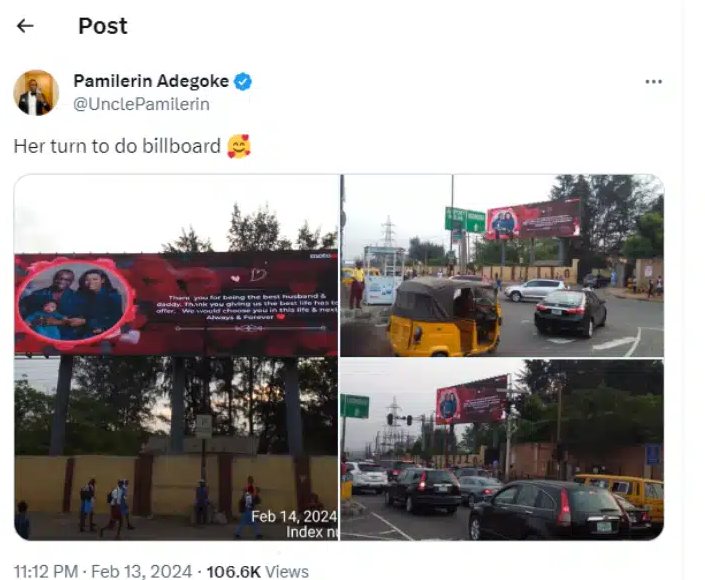Open the large left billboard photo
705x580 pixels.
tap(176, 357)
